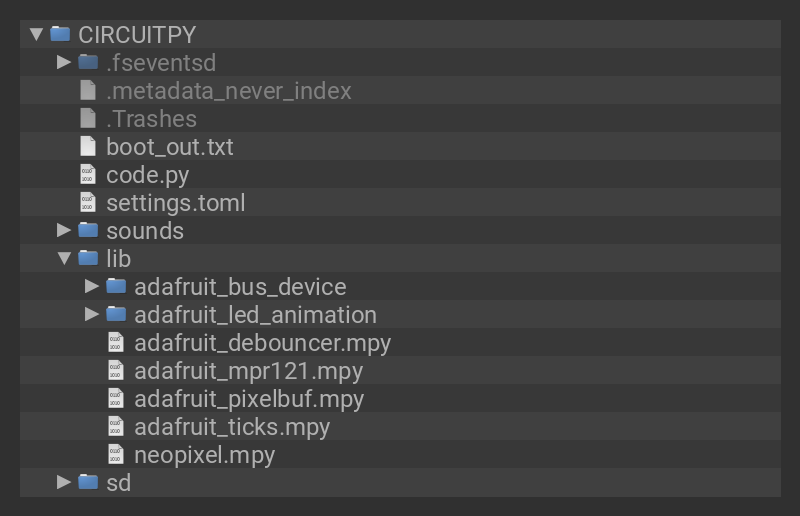800x516 pixels.
Task: Click the adafruit_bus_device folder icon
Action: [x=116, y=287]
